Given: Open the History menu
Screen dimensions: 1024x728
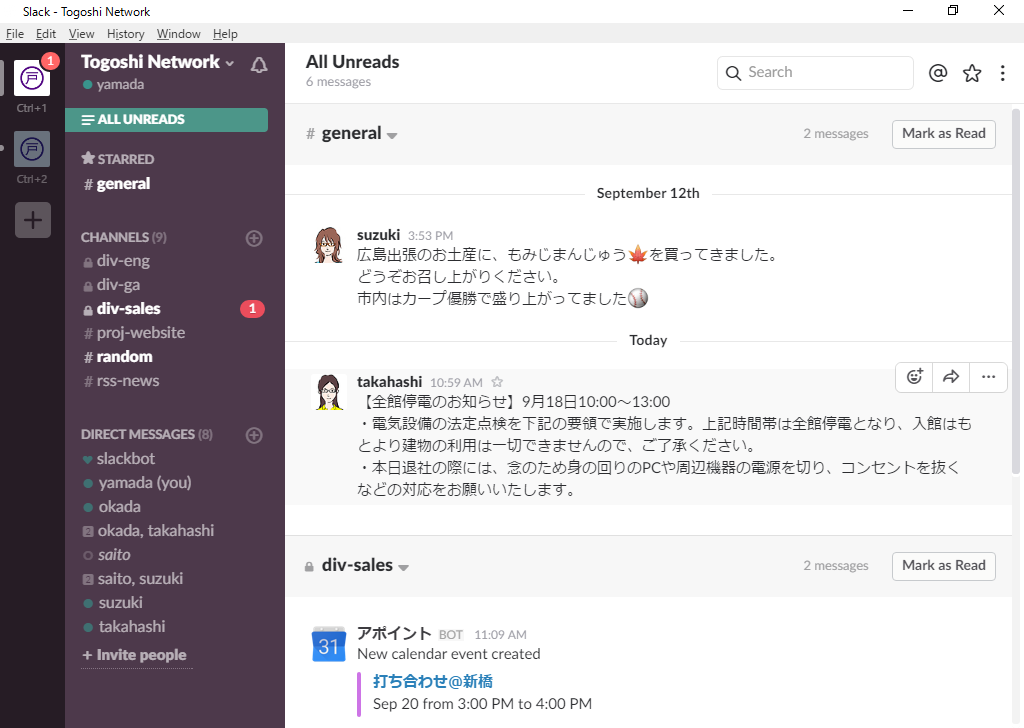Looking at the screenshot, I should (125, 34).
